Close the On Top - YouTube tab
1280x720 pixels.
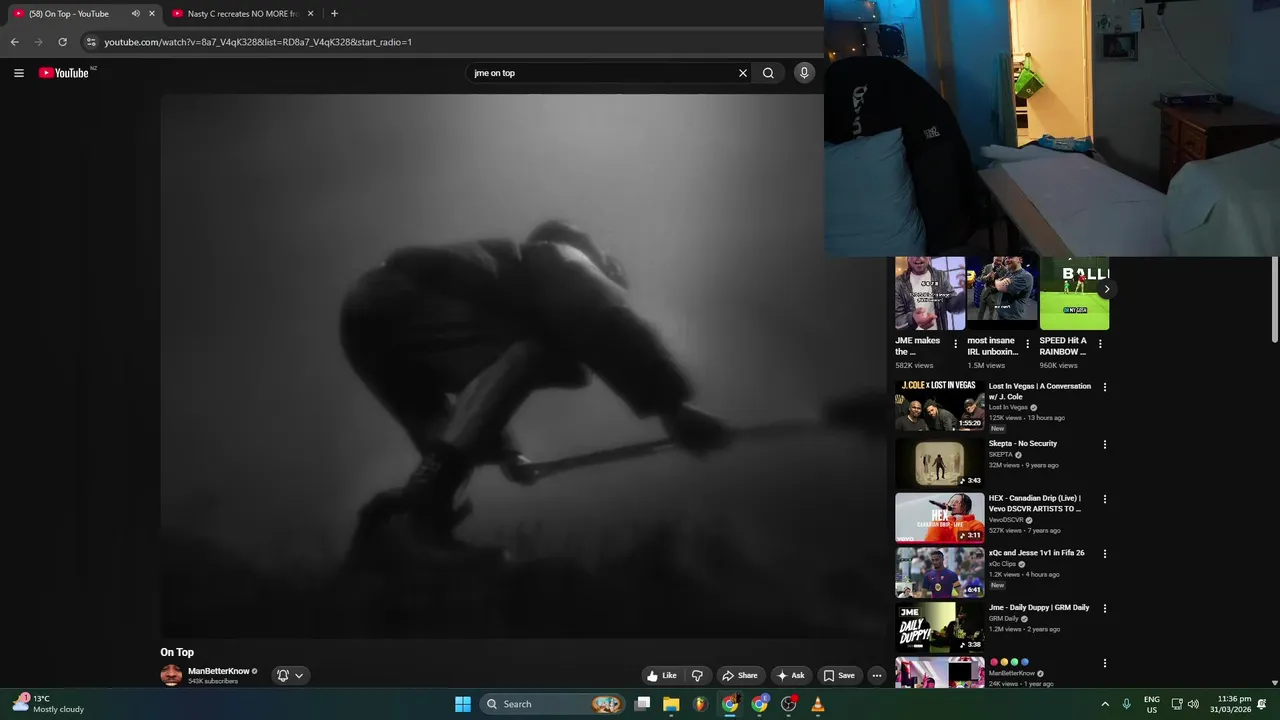coord(152,14)
